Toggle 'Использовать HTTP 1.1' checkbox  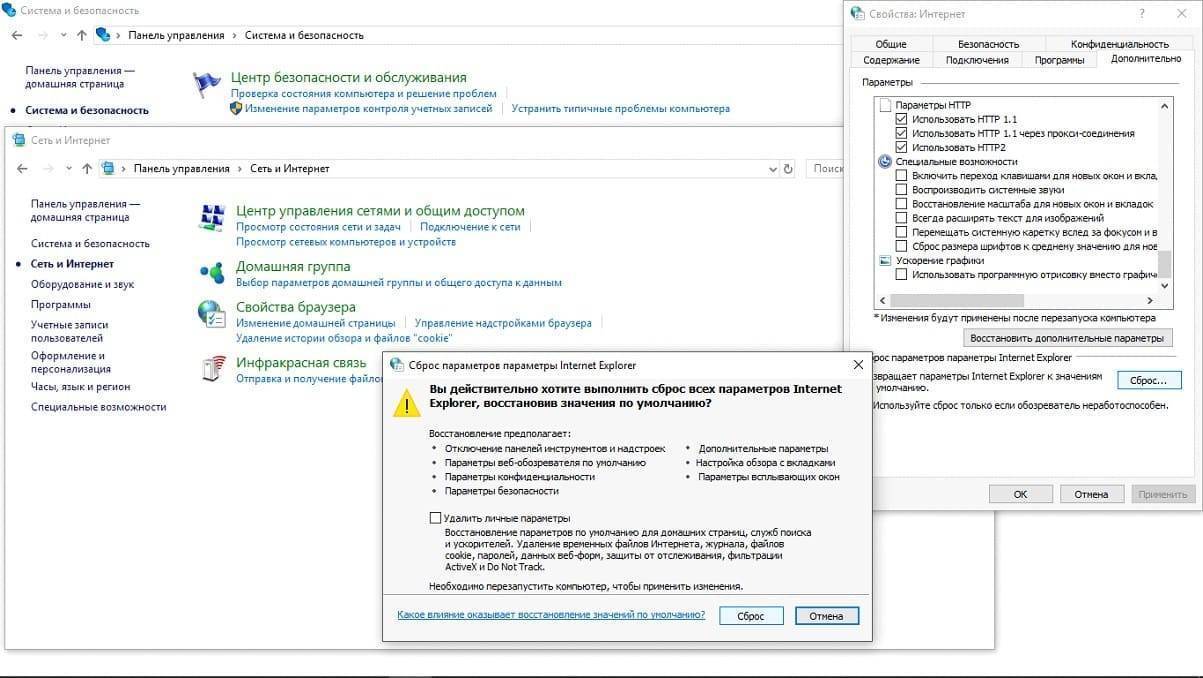click(x=901, y=119)
